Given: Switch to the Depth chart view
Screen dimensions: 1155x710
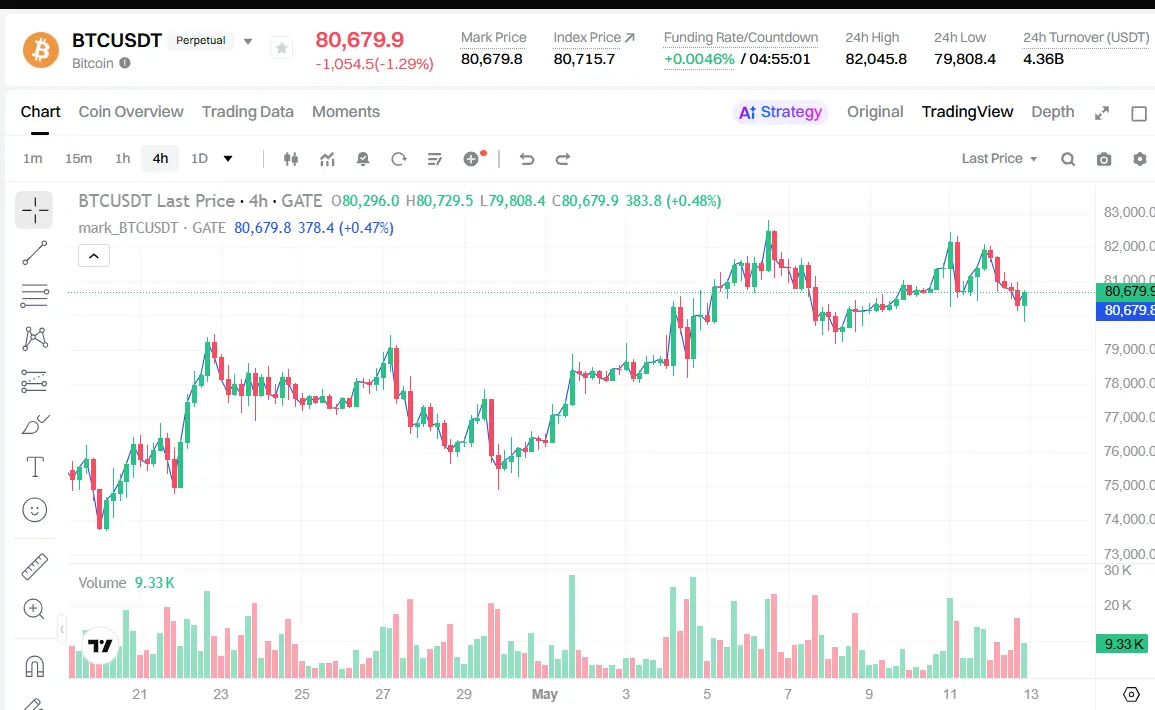Looking at the screenshot, I should (x=1053, y=112).
